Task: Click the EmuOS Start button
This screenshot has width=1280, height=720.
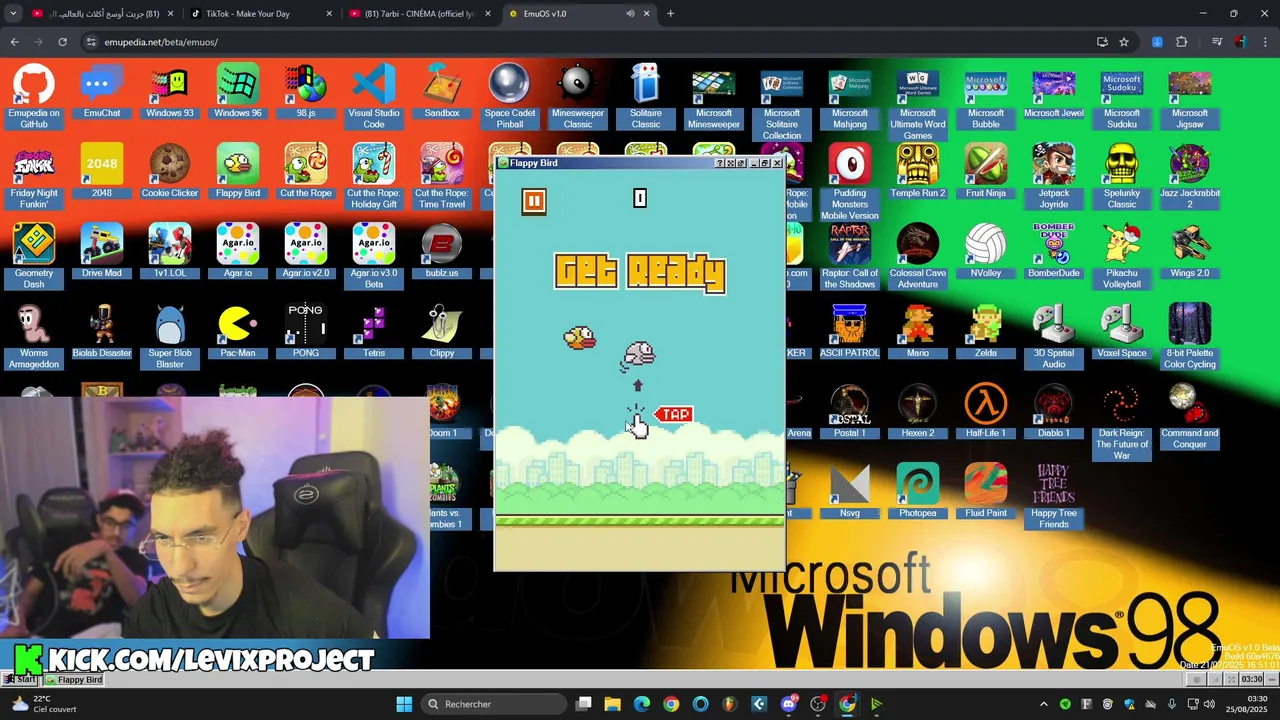Action: pos(20,680)
